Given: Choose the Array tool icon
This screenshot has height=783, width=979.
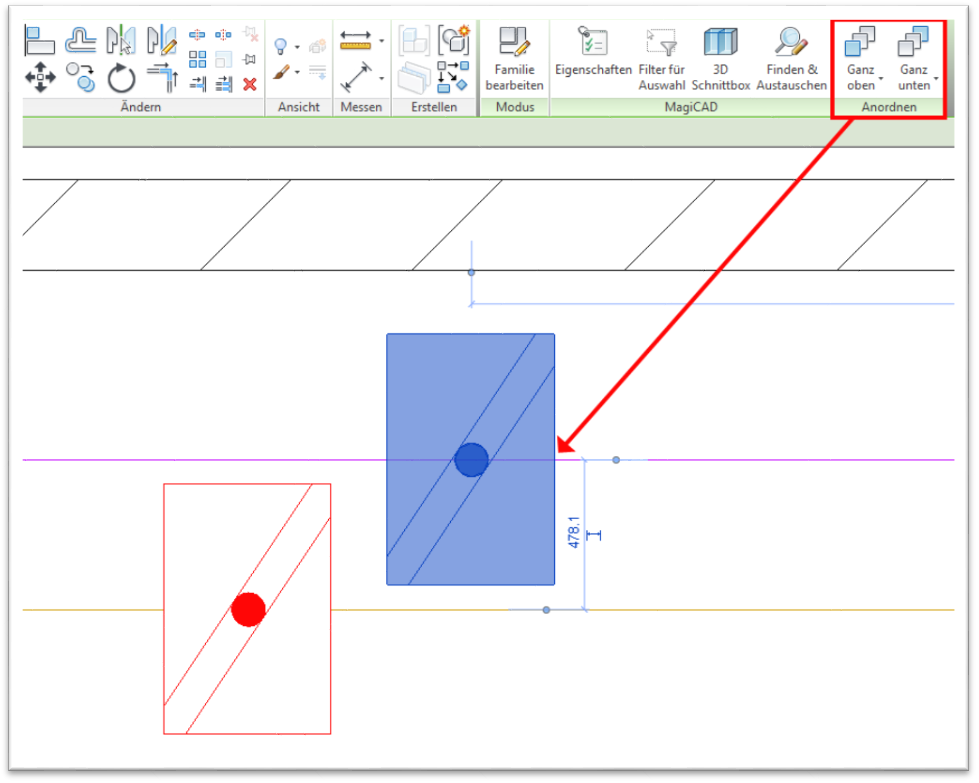Looking at the screenshot, I should (x=198, y=60).
